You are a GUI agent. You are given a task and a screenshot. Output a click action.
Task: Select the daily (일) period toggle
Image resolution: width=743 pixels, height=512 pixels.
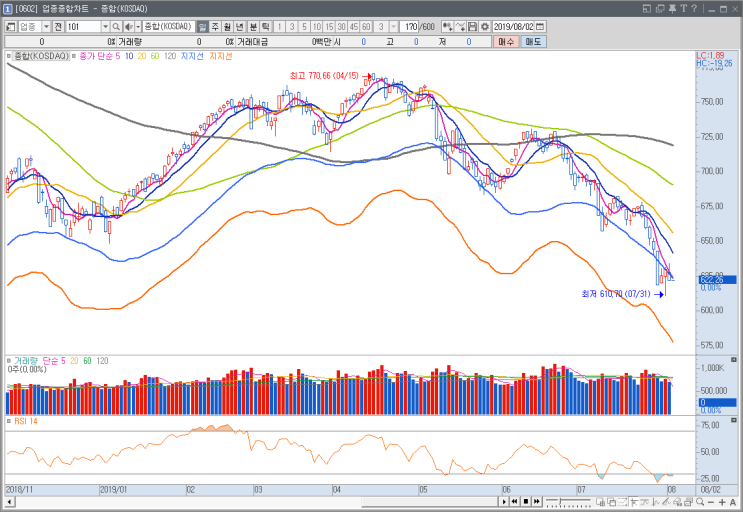202,27
